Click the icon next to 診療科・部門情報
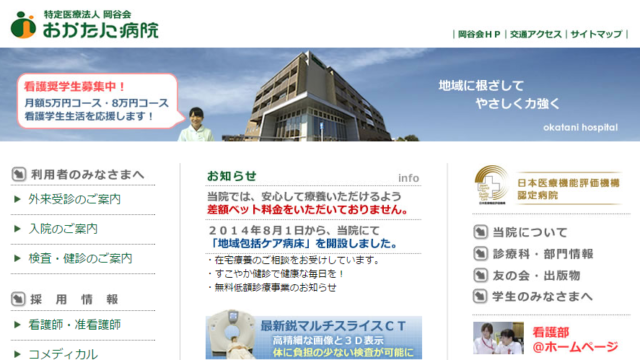The height and width of the screenshot is (360, 640). (480, 254)
